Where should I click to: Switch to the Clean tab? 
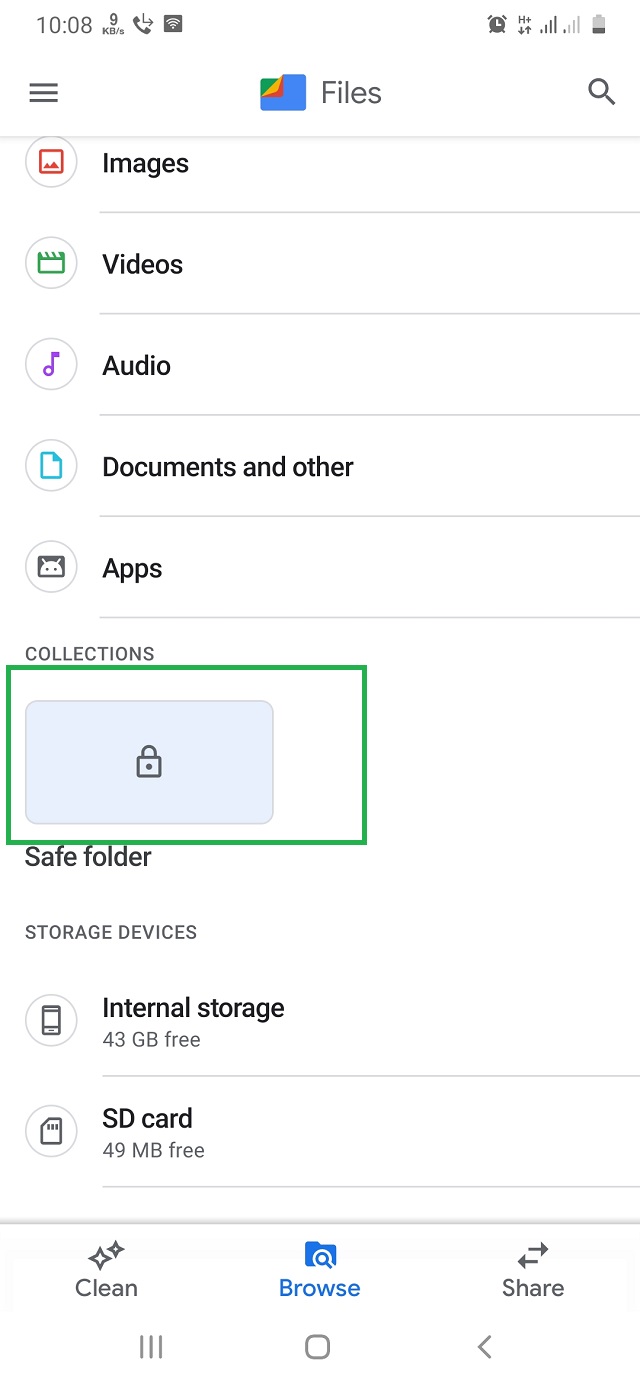point(106,1270)
